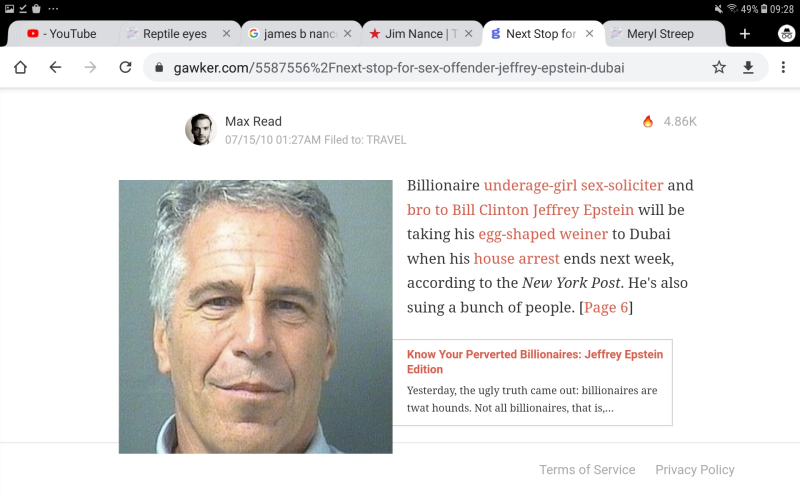
Task: Open the three-dot browser menu
Action: [783, 67]
